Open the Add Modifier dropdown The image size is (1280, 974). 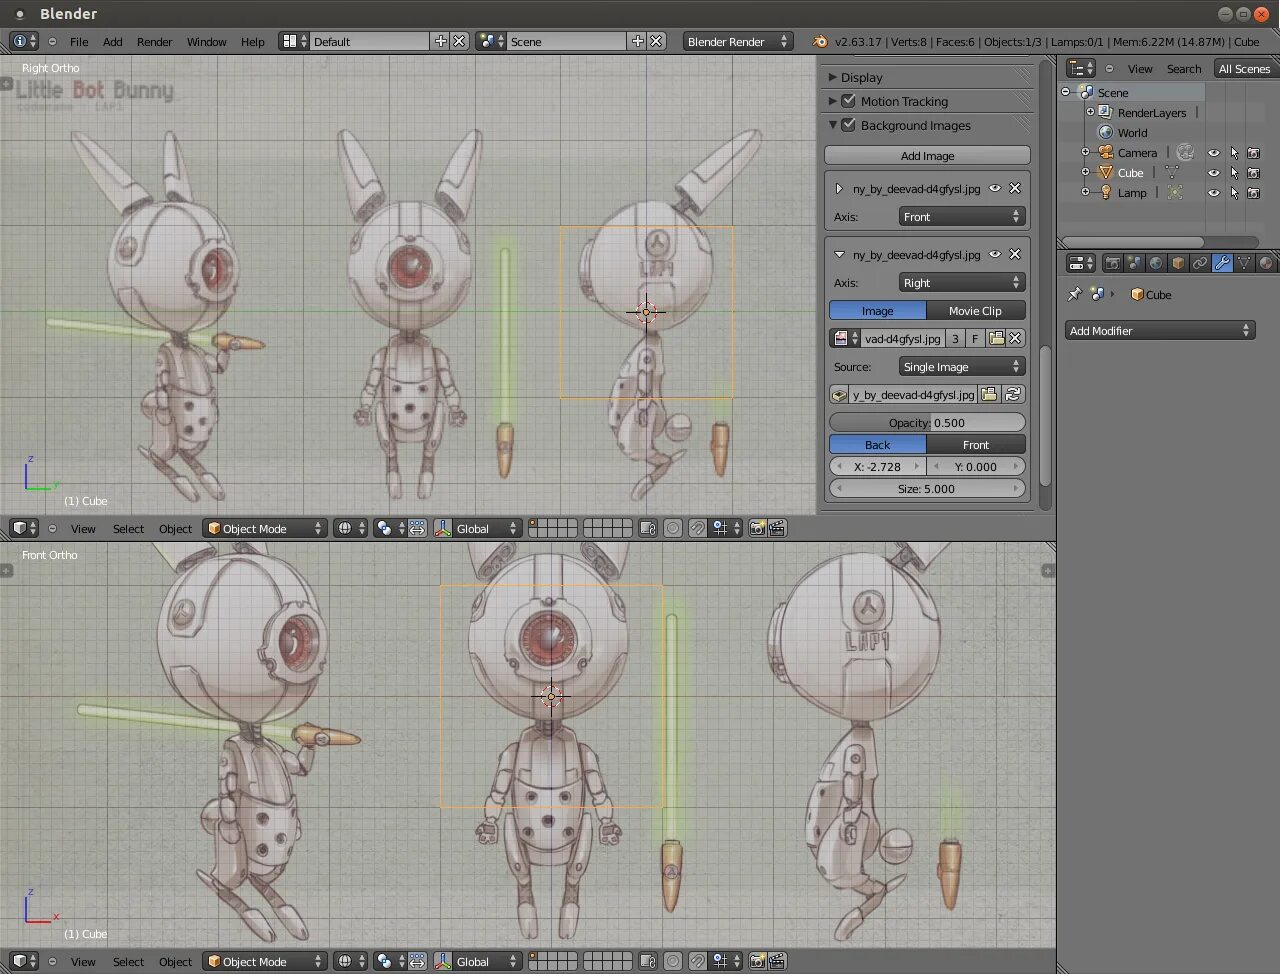(1160, 330)
